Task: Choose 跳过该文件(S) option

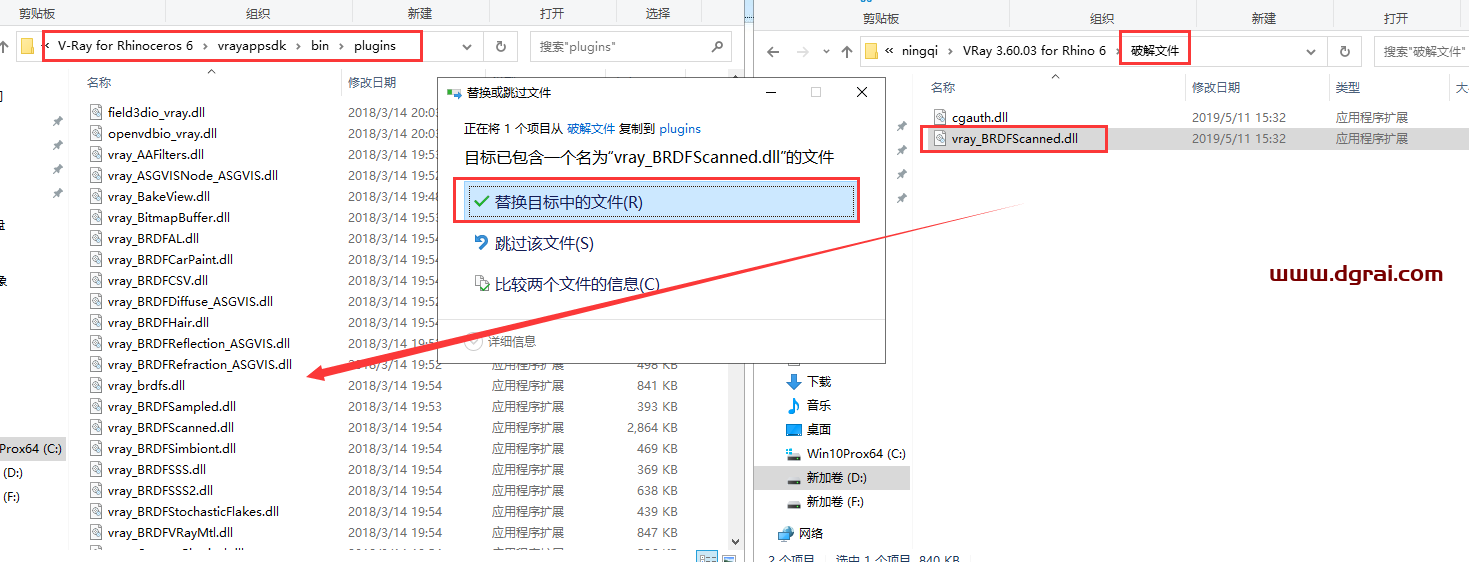Action: tap(543, 244)
